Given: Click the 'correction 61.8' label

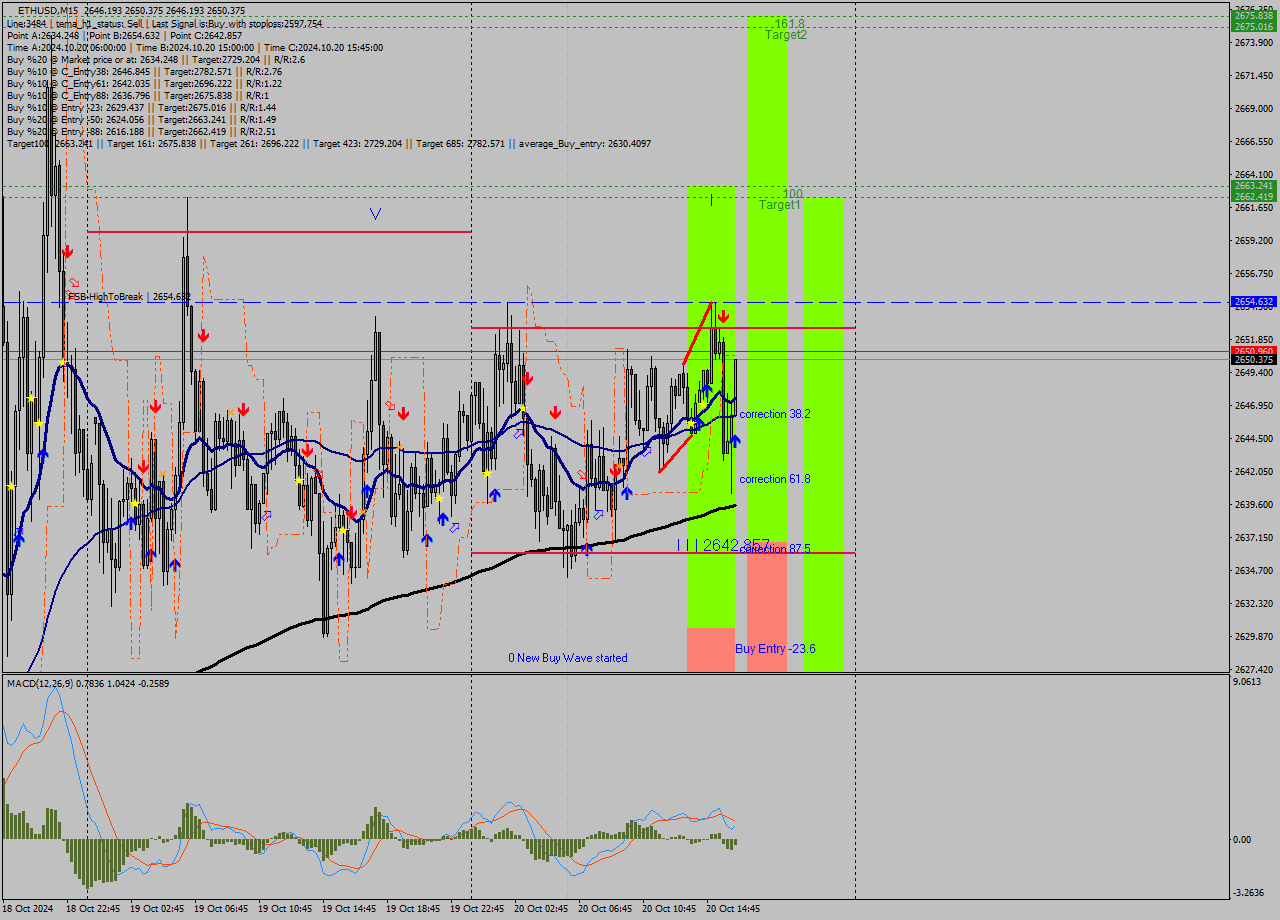Looking at the screenshot, I should 775,479.
